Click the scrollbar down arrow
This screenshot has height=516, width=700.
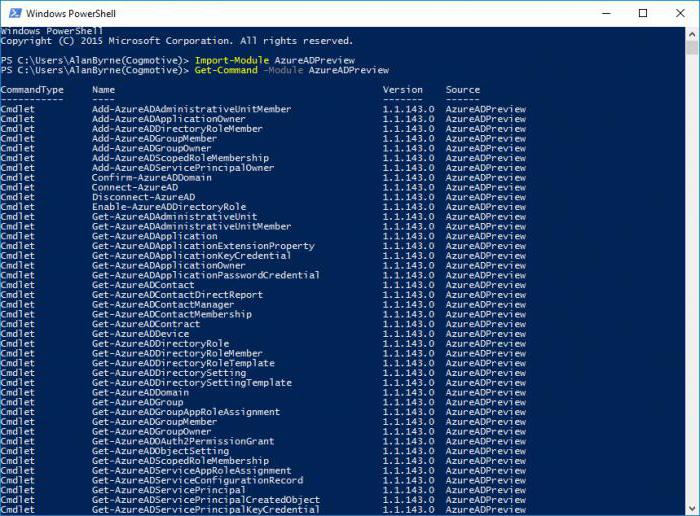(x=692, y=508)
